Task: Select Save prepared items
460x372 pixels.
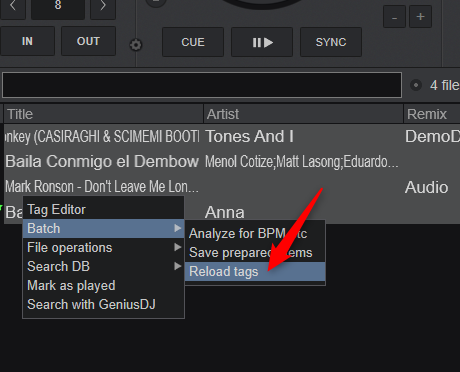Action: tap(255, 253)
